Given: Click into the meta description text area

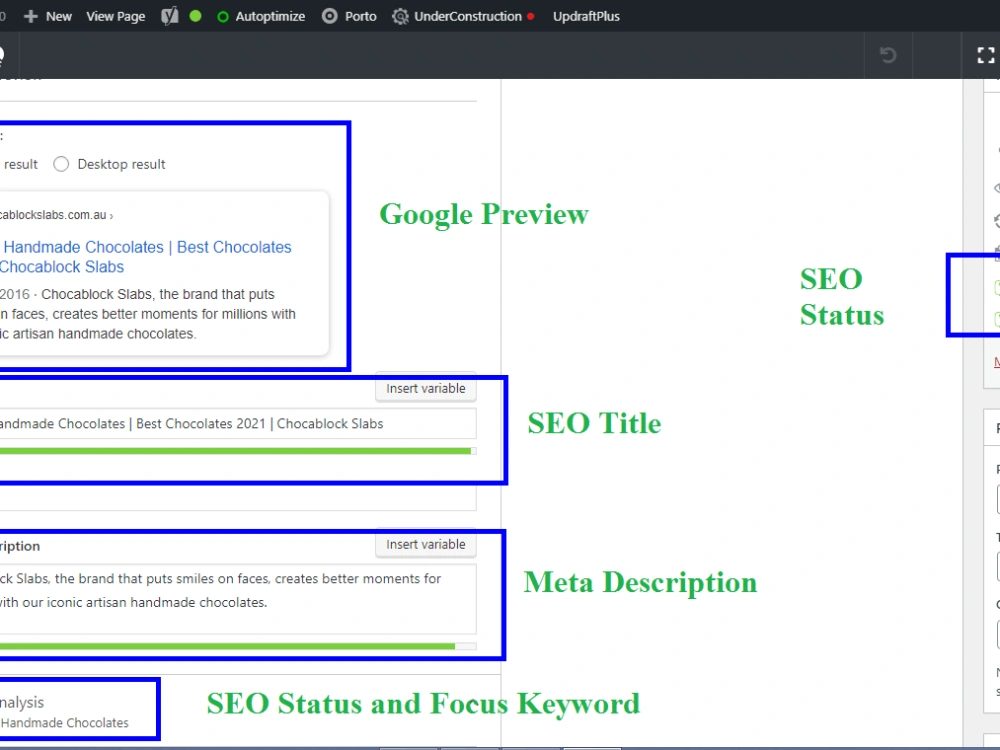Looking at the screenshot, I should click(238, 599).
